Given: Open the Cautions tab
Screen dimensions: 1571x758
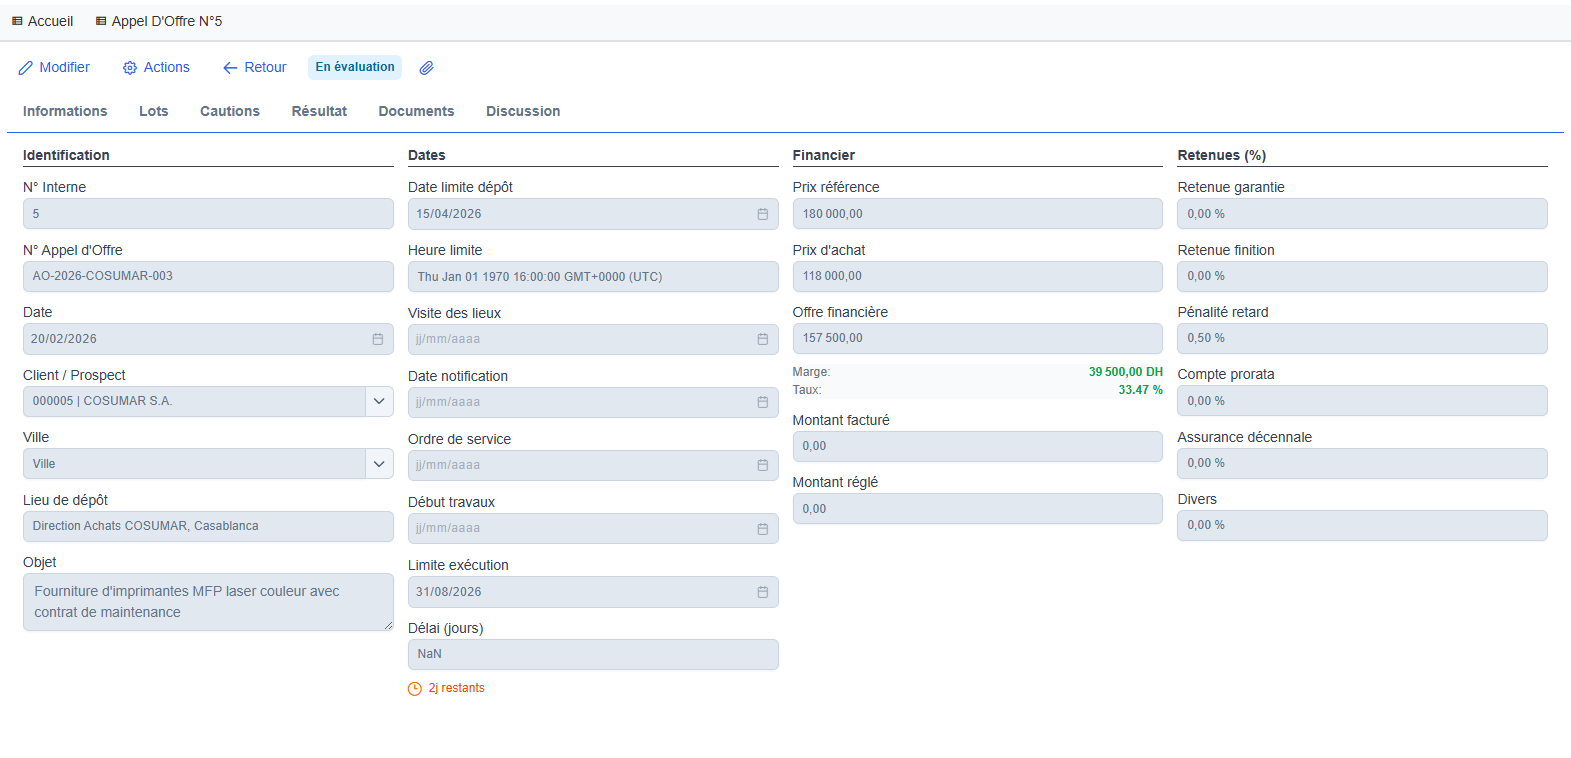Looking at the screenshot, I should coord(229,111).
